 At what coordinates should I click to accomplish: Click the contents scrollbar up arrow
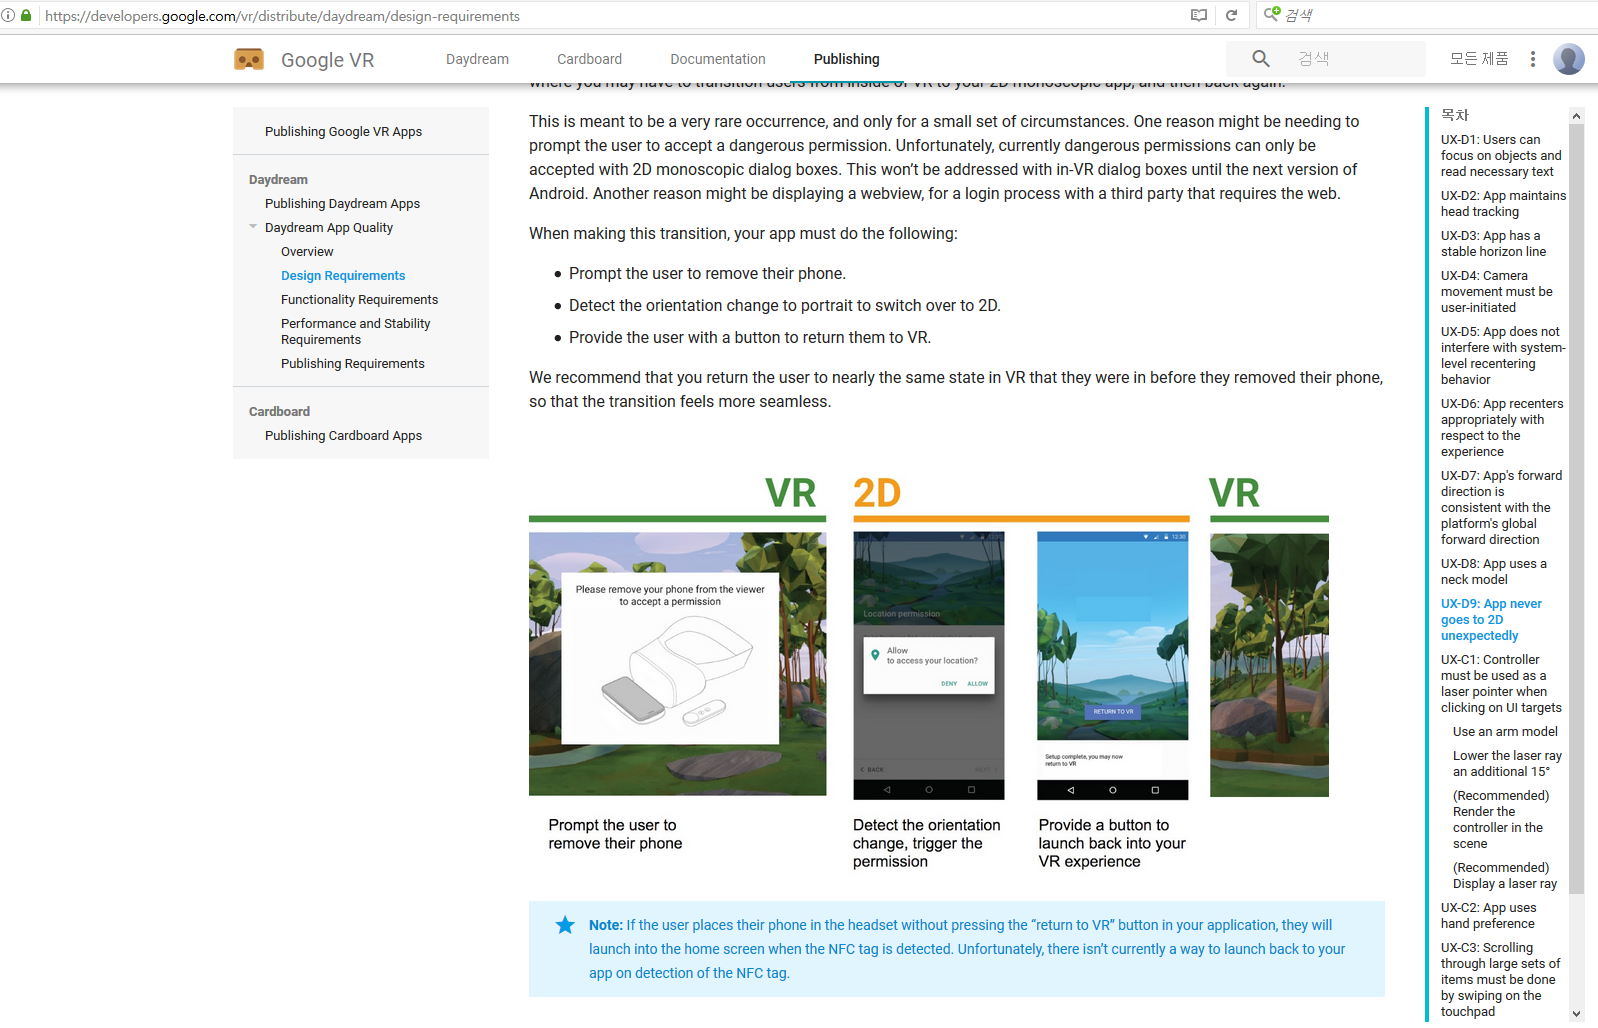1576,116
